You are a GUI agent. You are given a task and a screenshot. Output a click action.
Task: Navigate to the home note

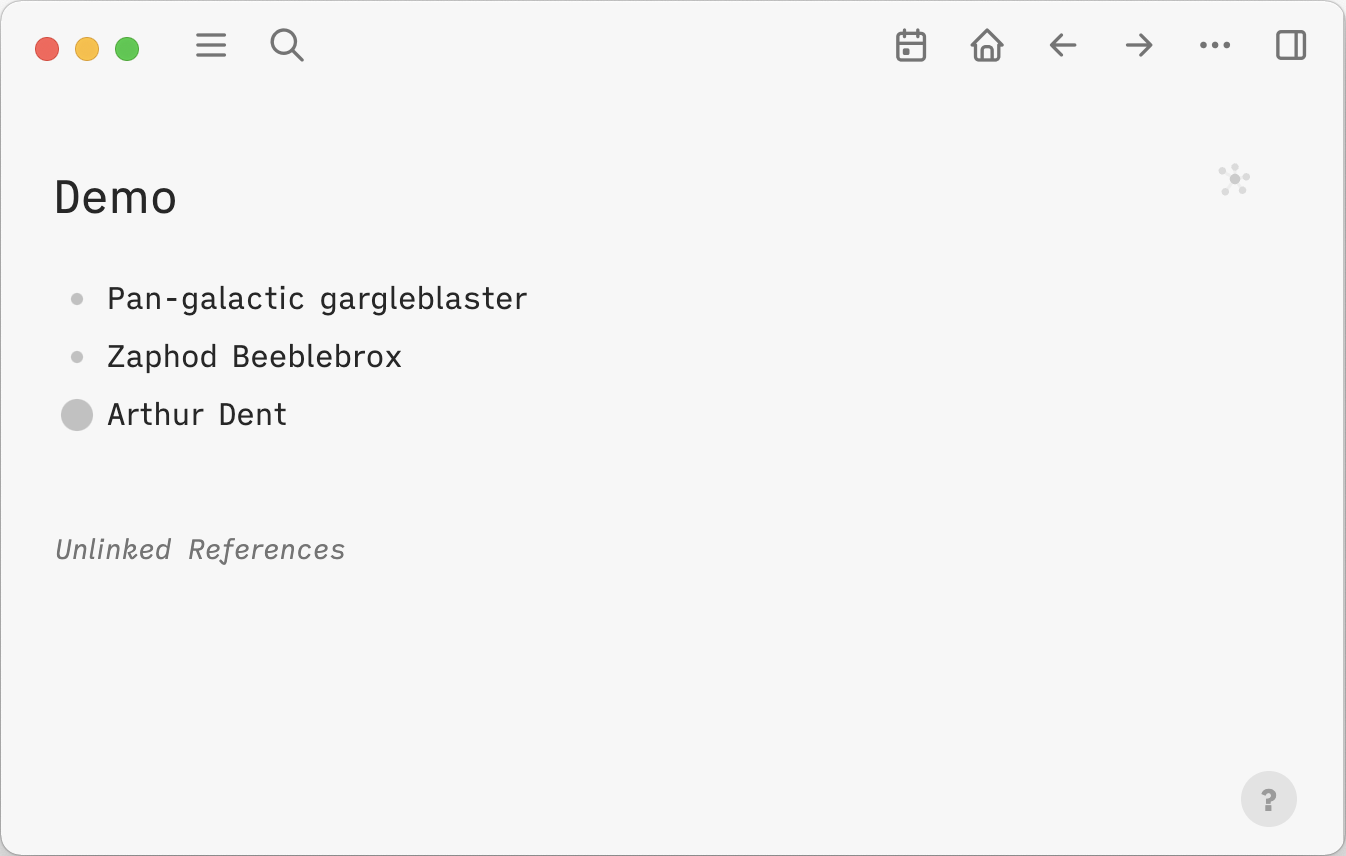pos(986,45)
